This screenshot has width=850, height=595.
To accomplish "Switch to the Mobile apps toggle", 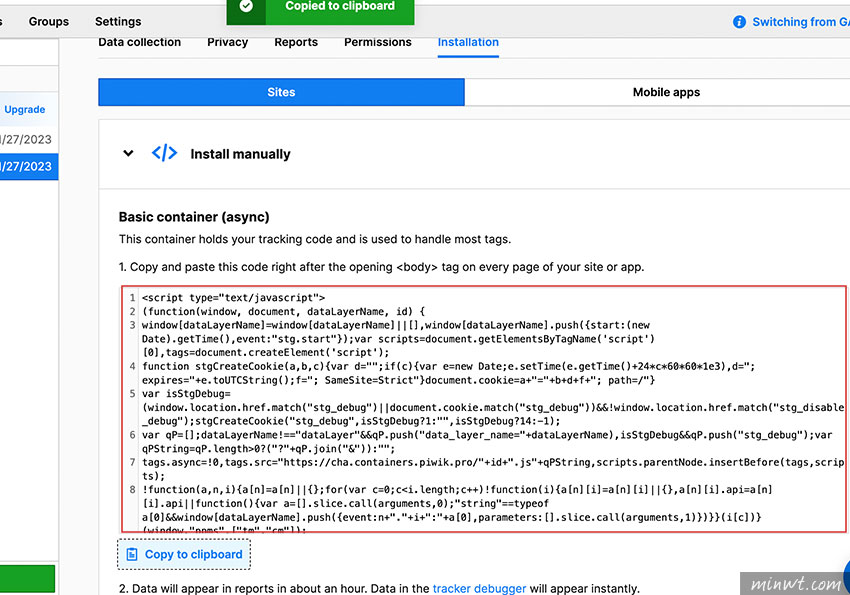I will coord(666,92).
